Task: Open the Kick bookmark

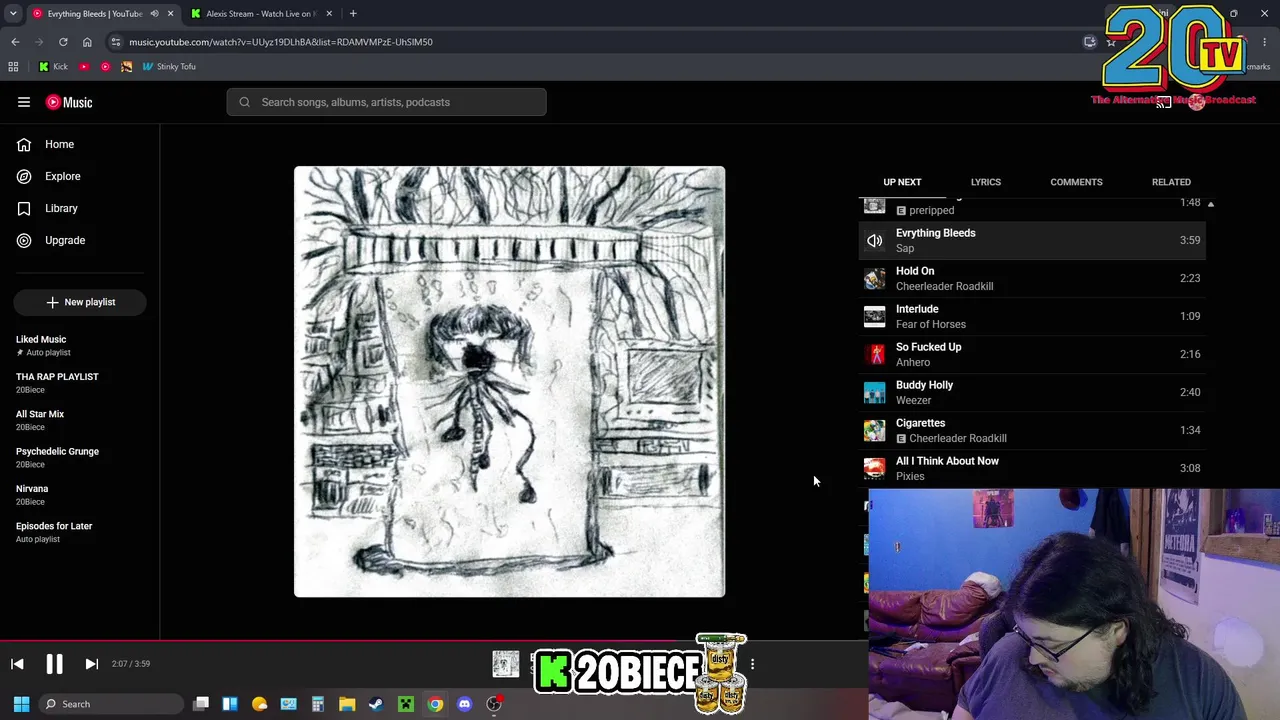Action: (x=53, y=67)
